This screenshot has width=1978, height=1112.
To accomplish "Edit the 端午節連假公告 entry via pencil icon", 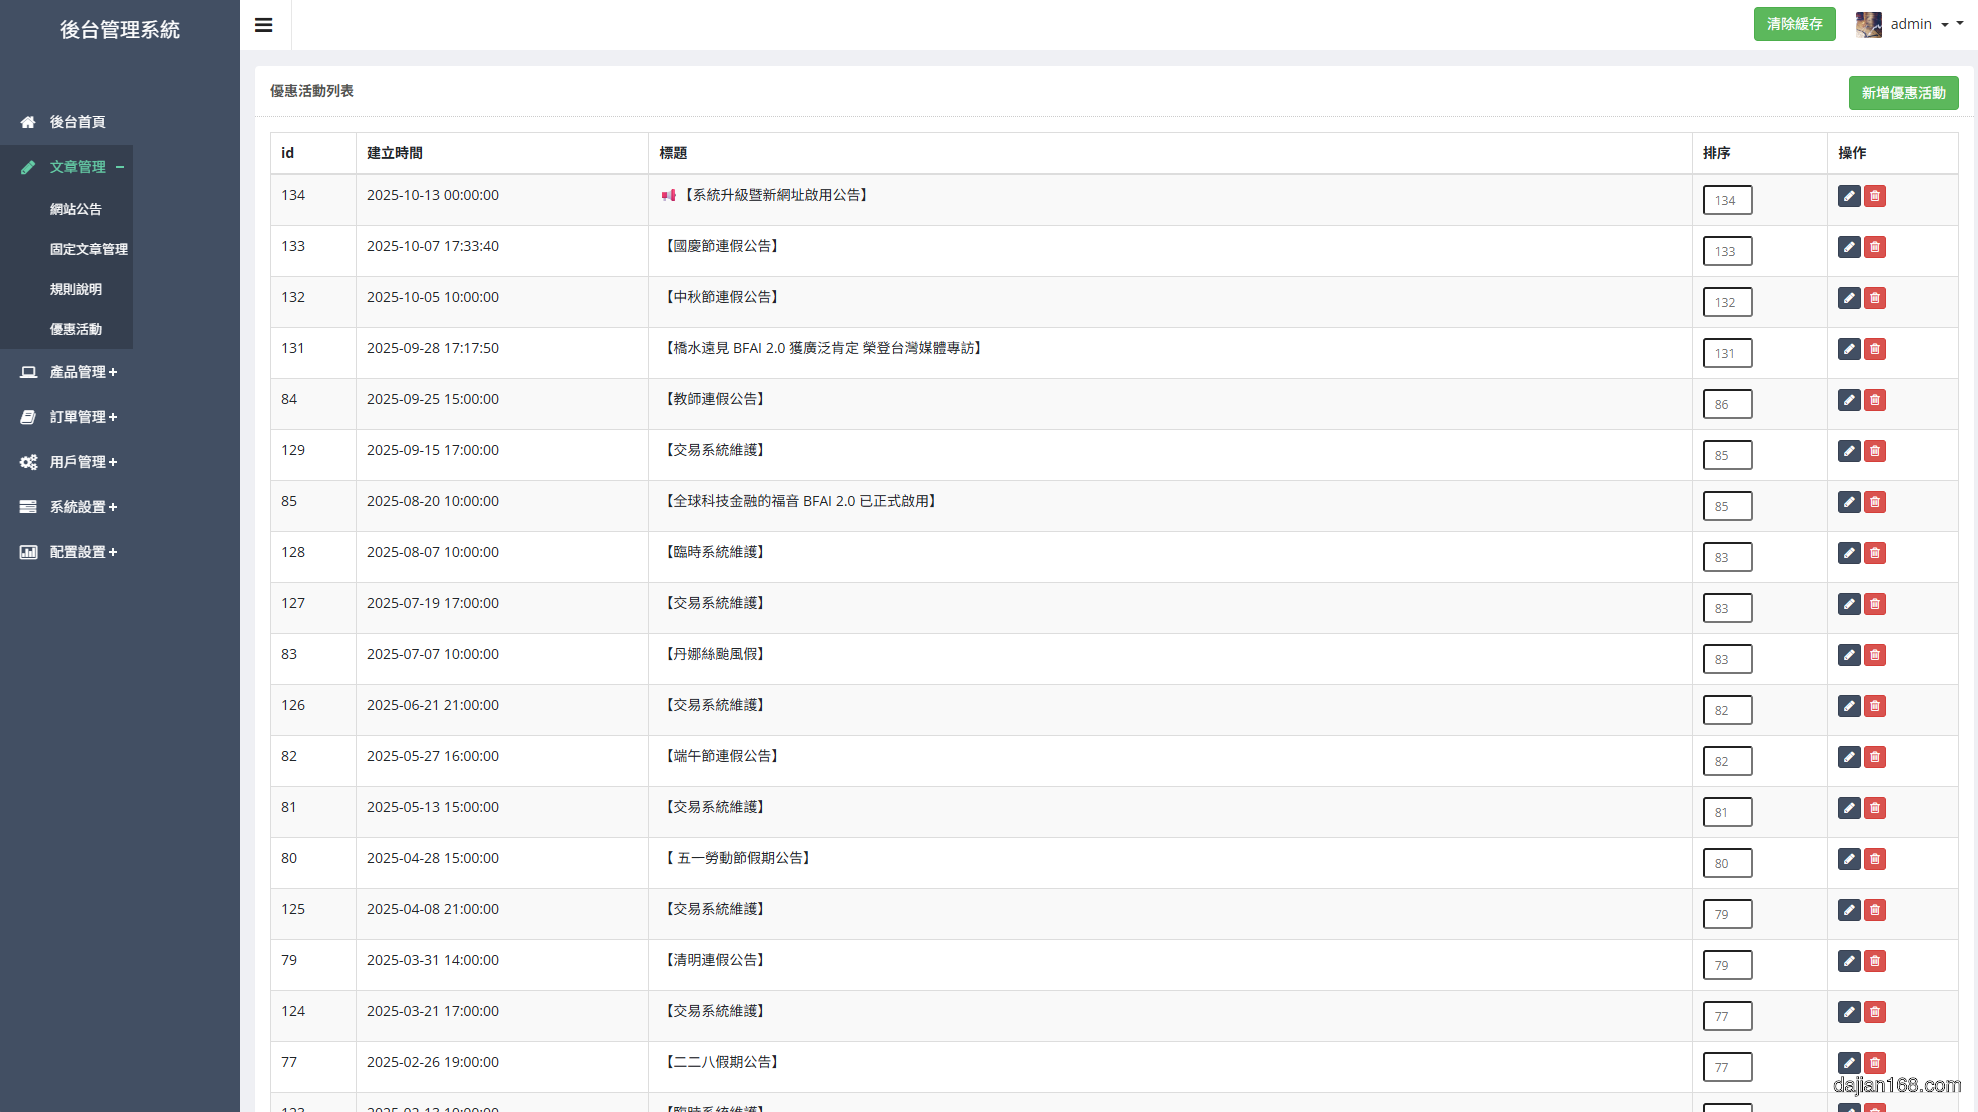I will (x=1848, y=757).
